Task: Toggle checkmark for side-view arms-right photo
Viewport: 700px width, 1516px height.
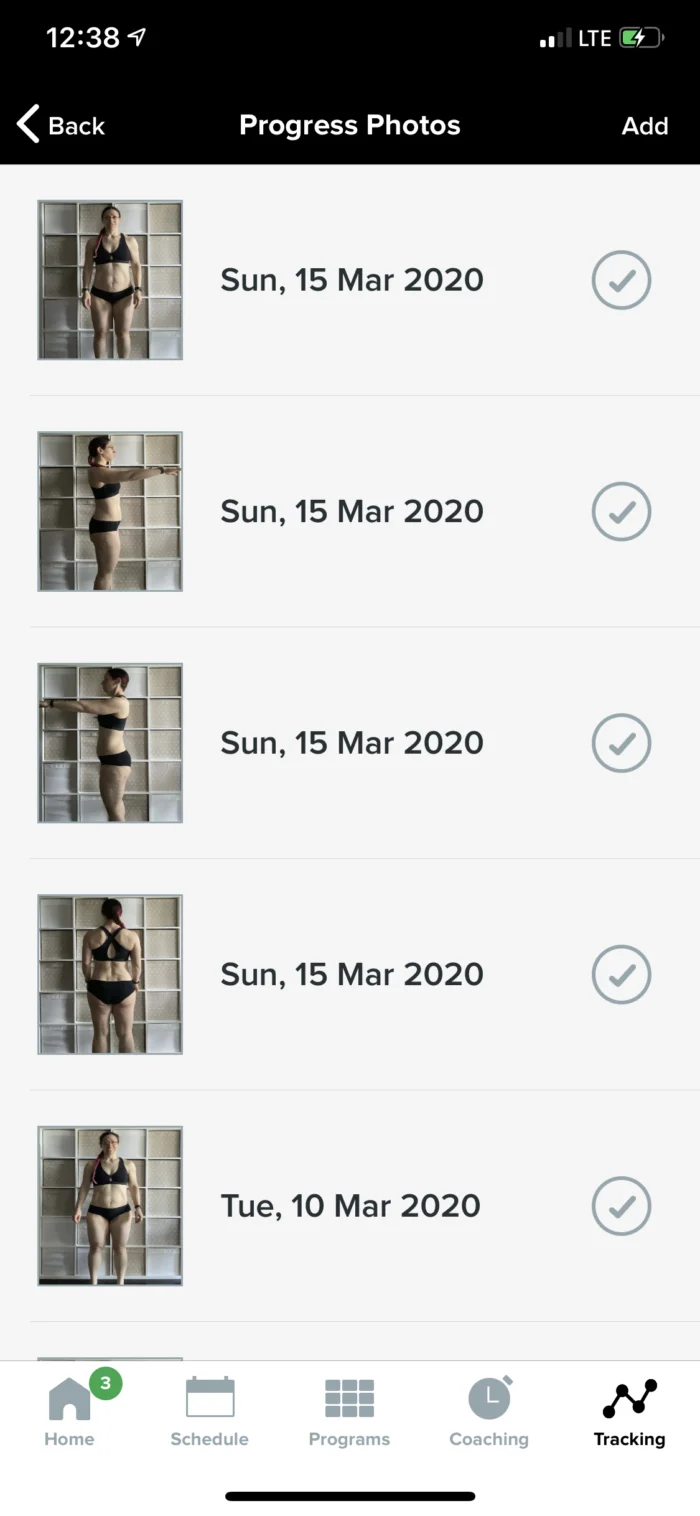Action: (621, 511)
